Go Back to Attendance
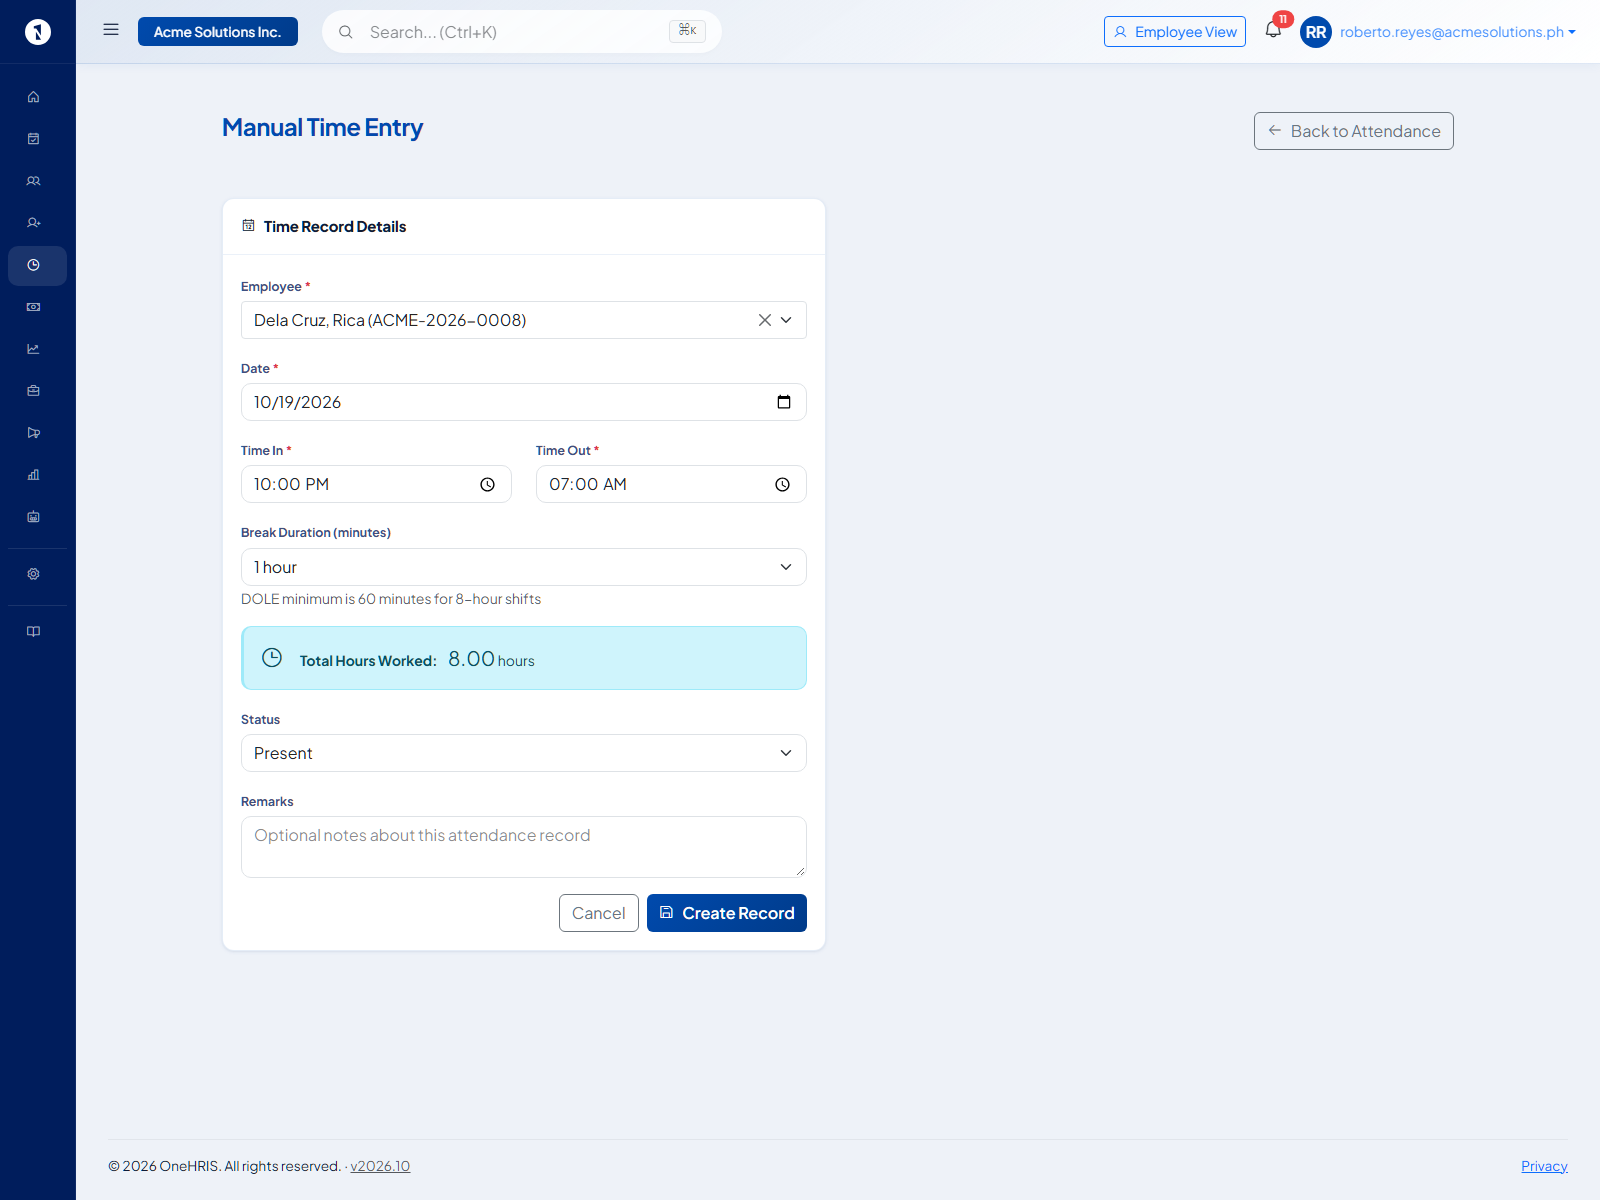 click(x=1354, y=131)
